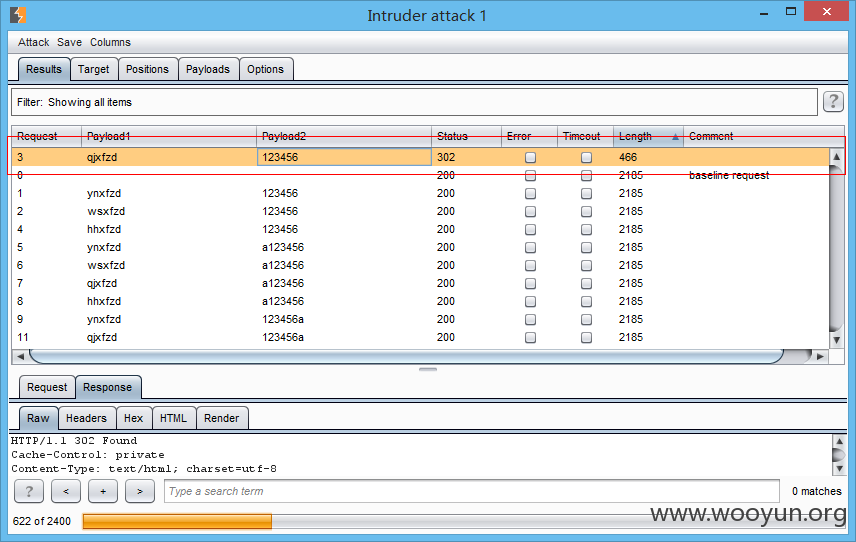Click the Filter: Showing all items bar

point(414,102)
